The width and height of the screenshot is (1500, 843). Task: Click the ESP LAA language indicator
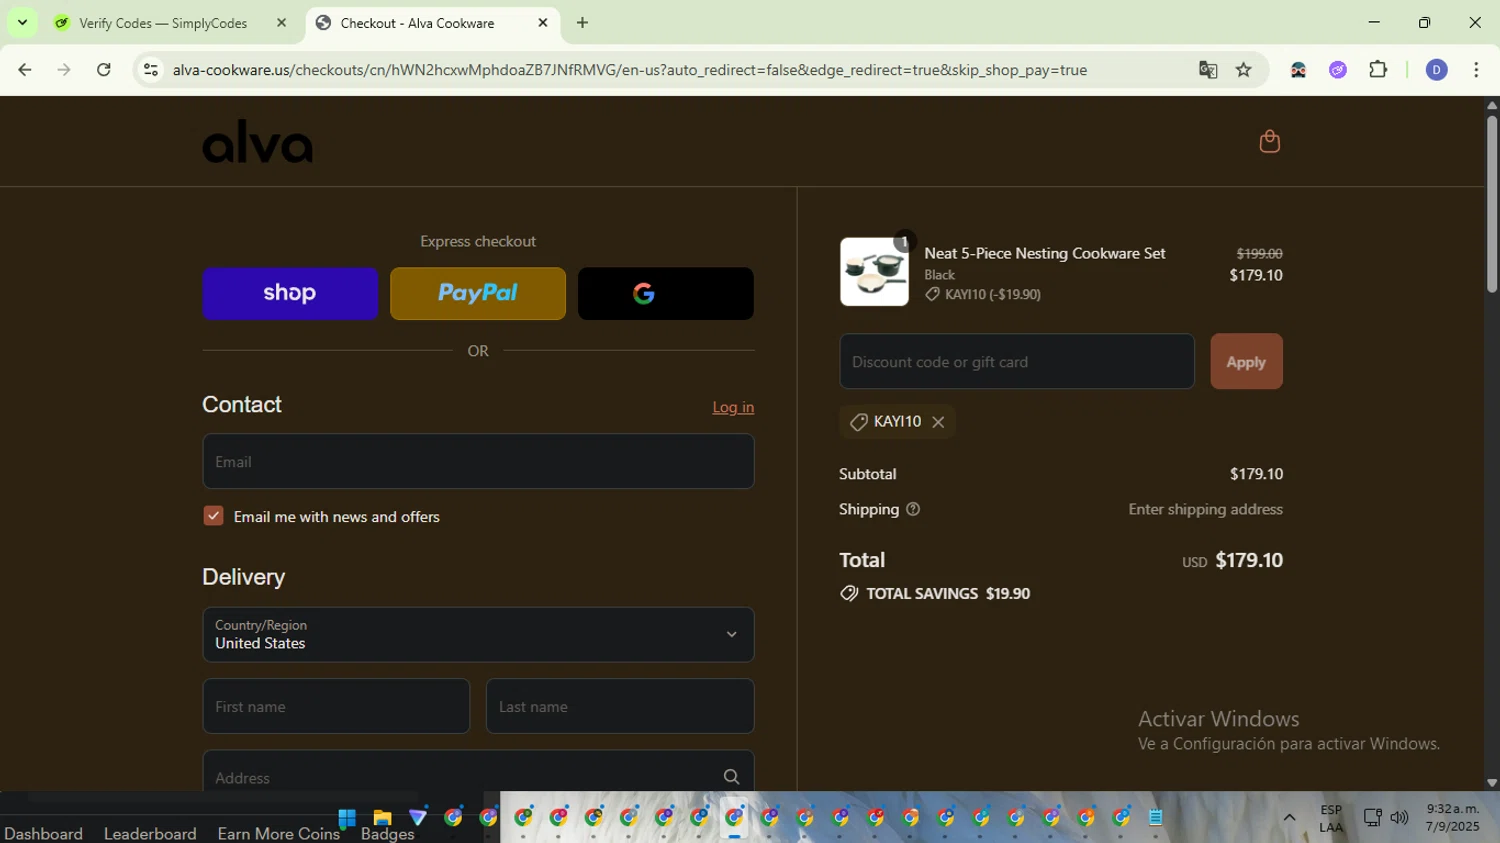(x=1331, y=818)
